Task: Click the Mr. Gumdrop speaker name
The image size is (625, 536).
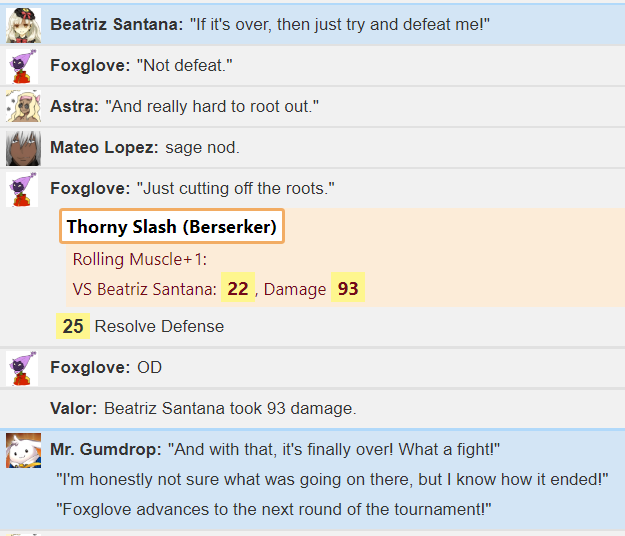Action: point(106,449)
